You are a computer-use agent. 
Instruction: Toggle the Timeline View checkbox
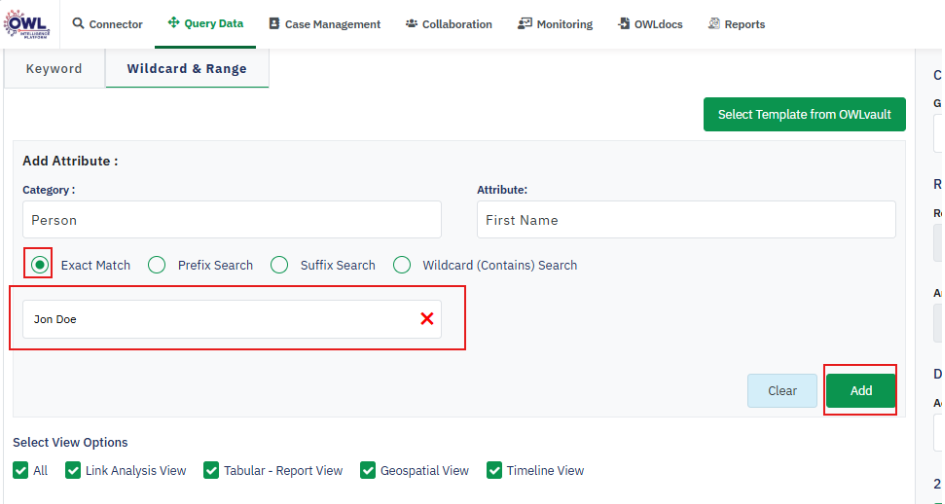pos(494,470)
